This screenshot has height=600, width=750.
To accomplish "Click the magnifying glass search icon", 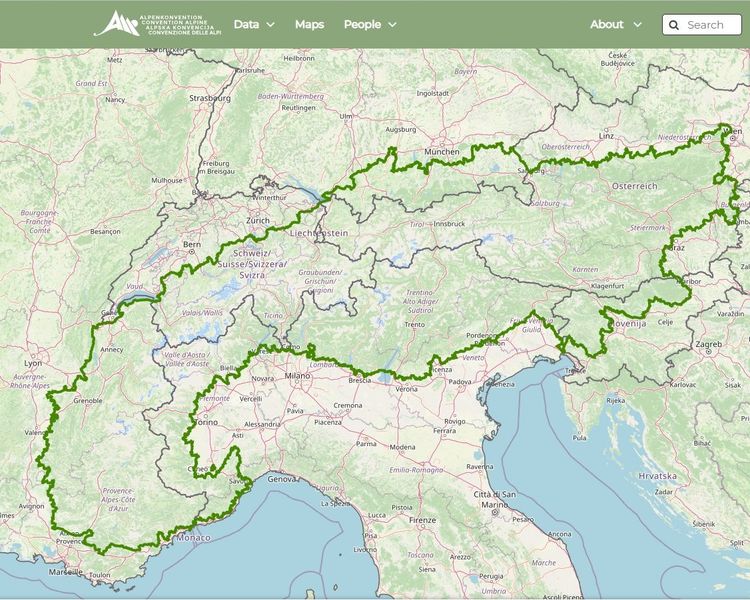I will point(674,25).
